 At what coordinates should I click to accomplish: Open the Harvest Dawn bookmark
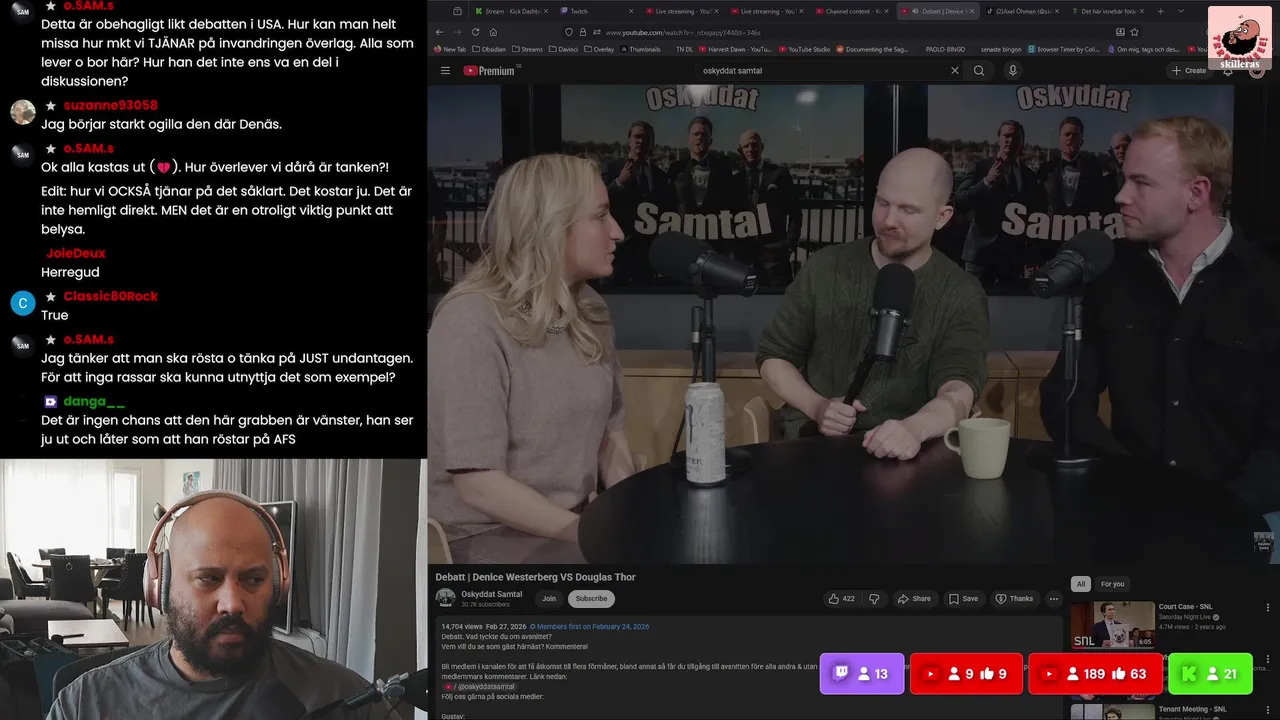point(735,49)
